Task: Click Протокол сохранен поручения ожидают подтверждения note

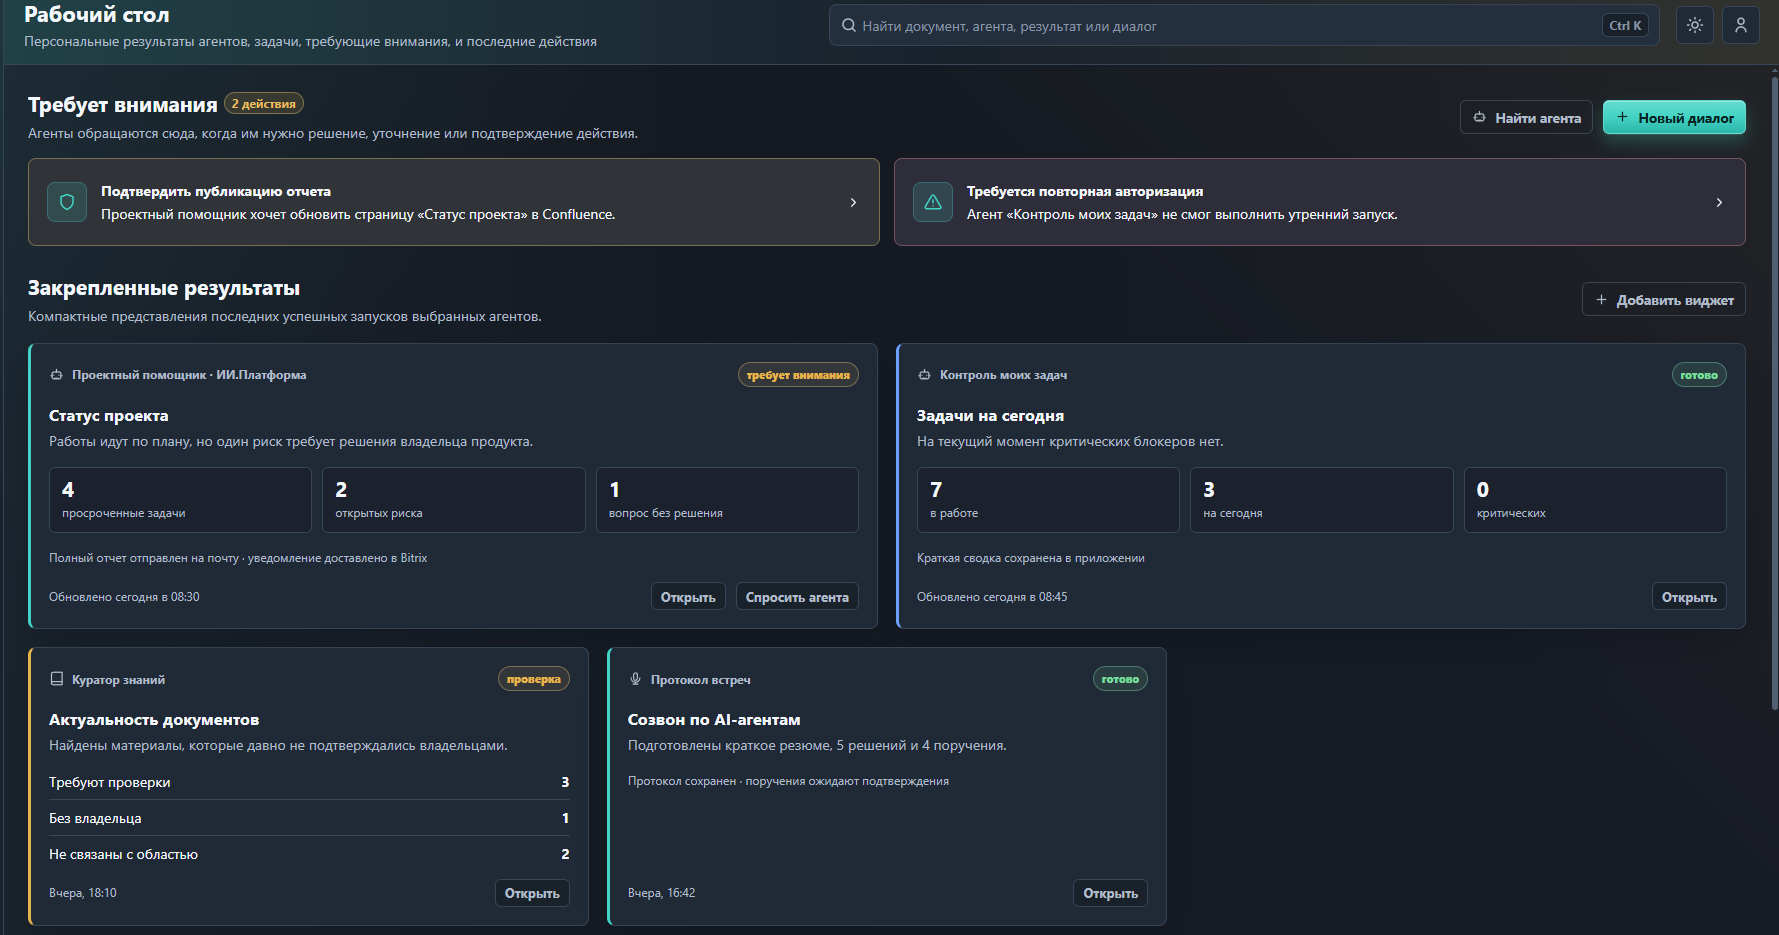Action: point(788,781)
